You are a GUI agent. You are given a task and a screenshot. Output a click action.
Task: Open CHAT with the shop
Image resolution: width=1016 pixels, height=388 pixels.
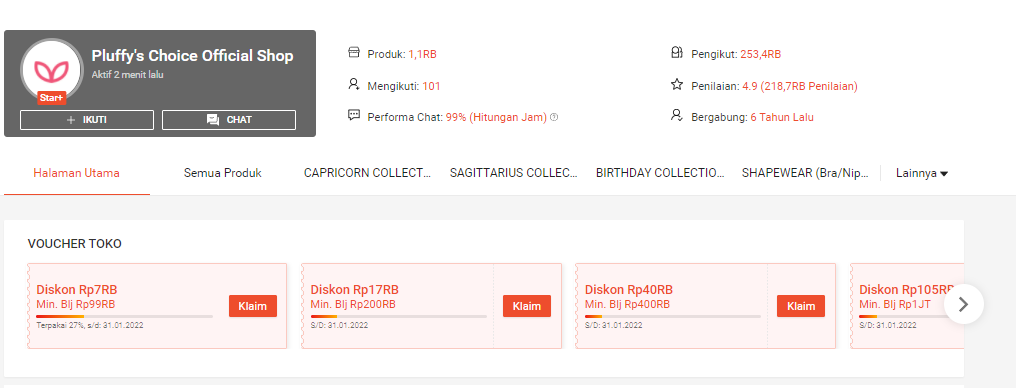coord(229,120)
